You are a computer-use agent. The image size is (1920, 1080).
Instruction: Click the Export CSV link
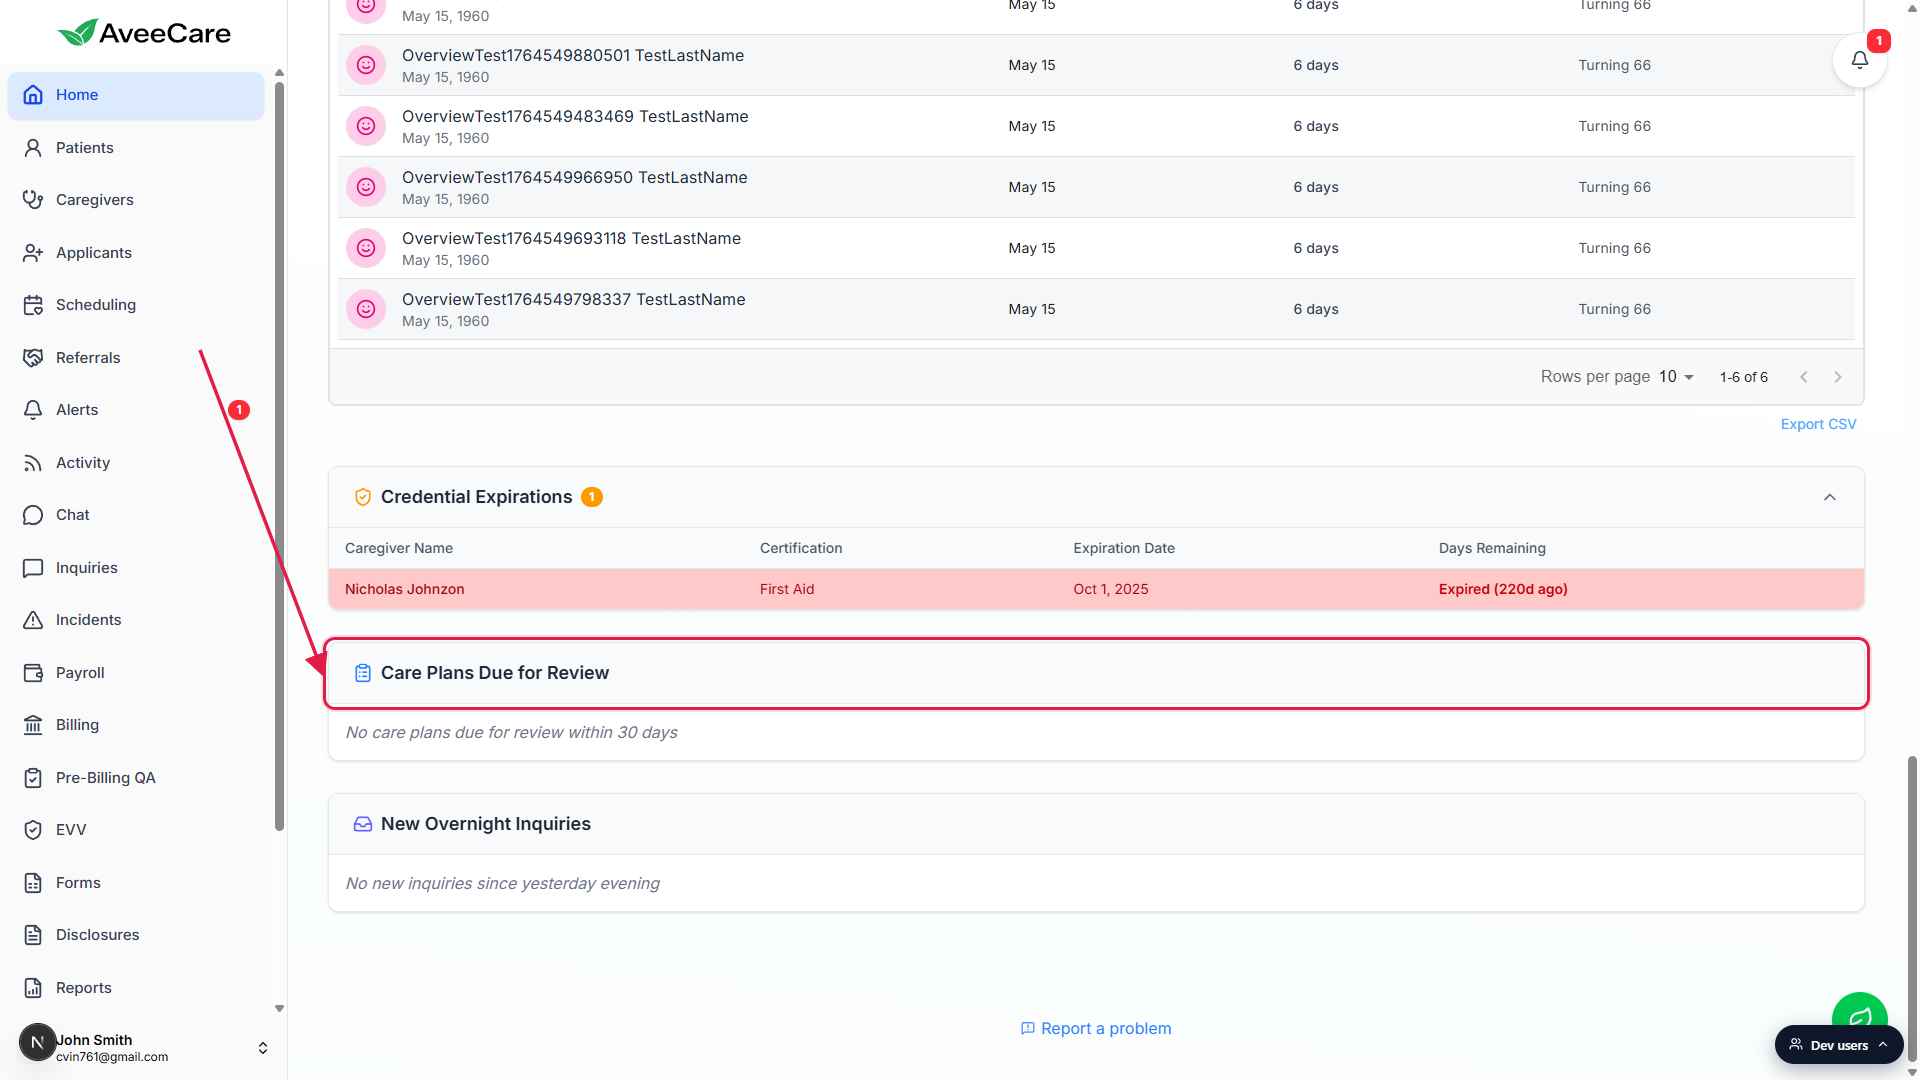[x=1818, y=424]
